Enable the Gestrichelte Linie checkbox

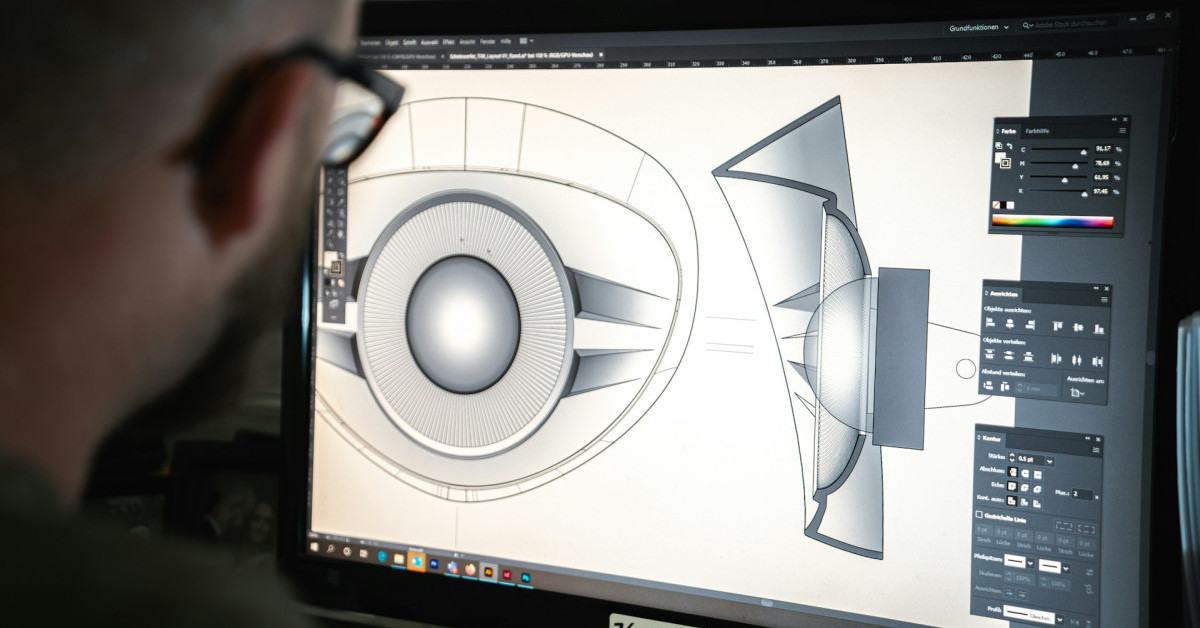point(979,514)
